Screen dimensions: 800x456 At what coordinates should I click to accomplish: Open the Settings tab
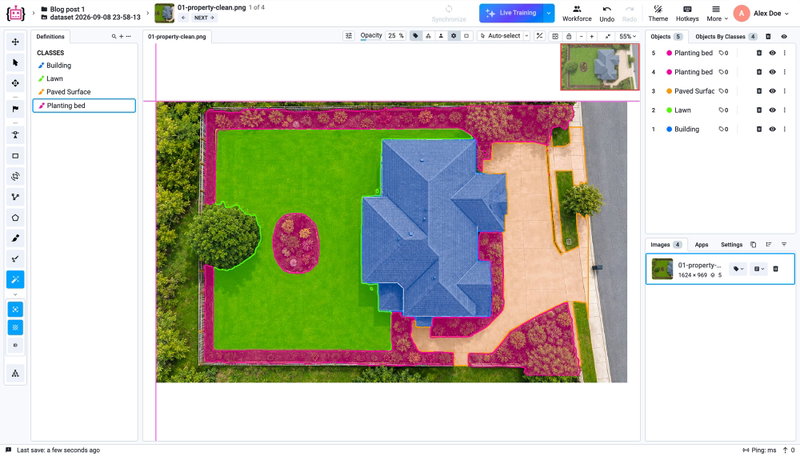[x=732, y=245]
